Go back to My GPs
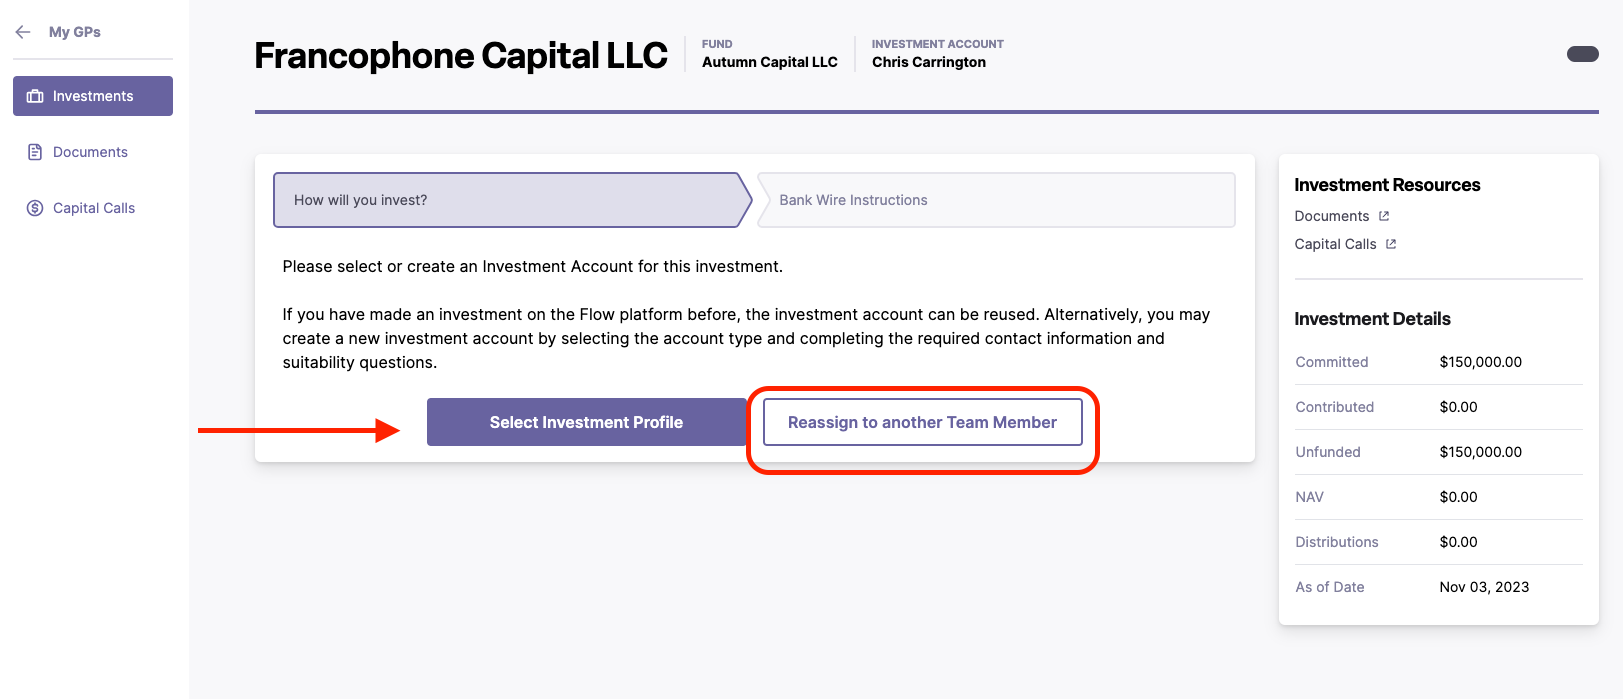This screenshot has height=699, width=1623. point(75,32)
